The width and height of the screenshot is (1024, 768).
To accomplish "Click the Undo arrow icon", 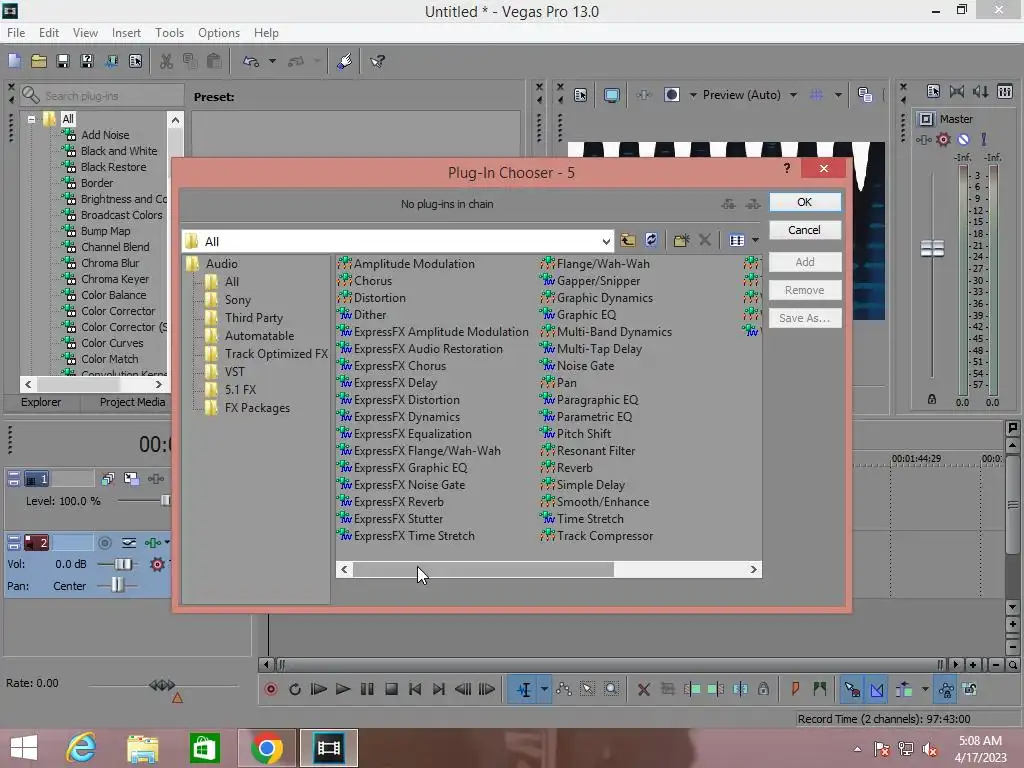I will click(x=251, y=61).
